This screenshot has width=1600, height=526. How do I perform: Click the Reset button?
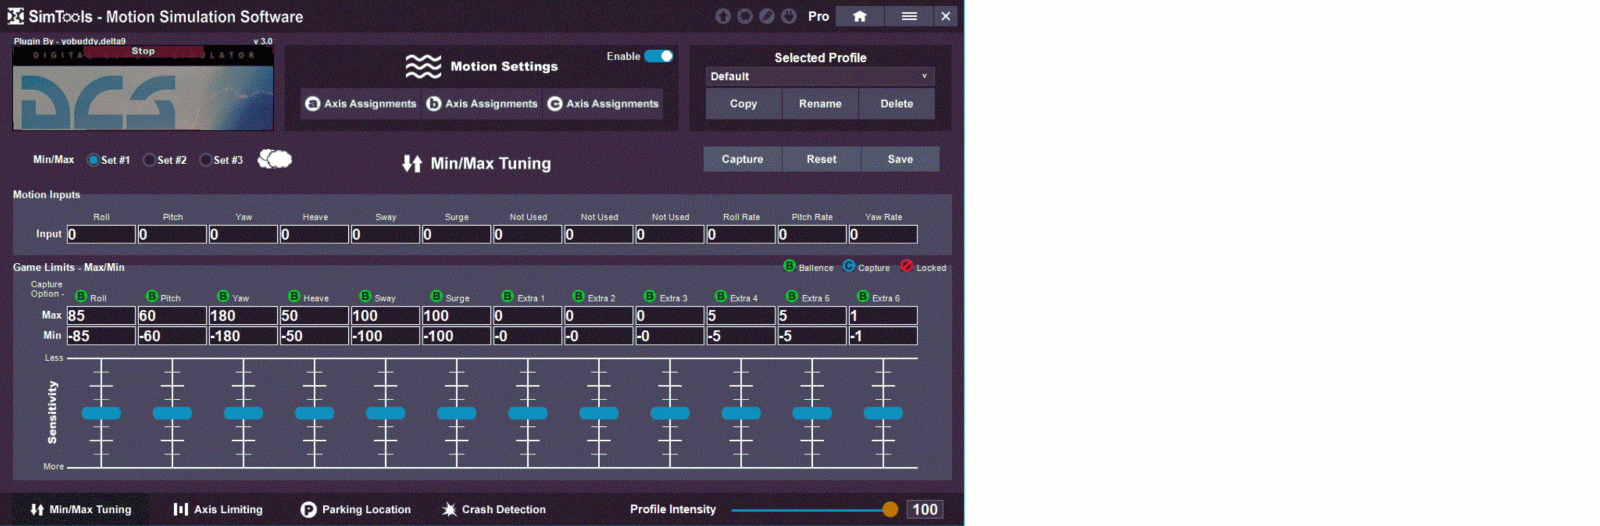822,159
